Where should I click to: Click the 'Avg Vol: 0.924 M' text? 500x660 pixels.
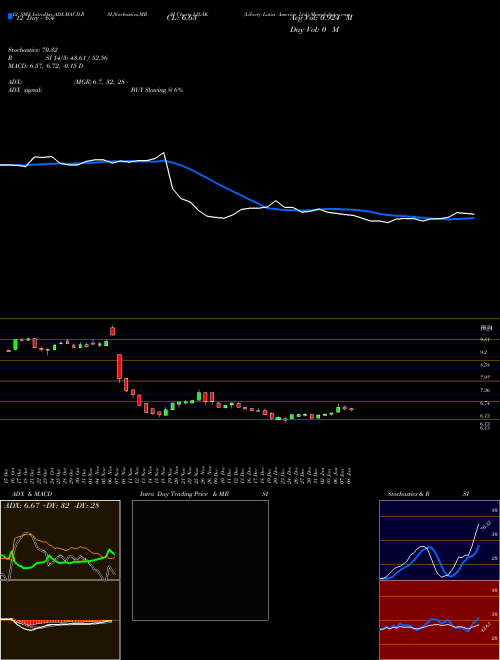click(321, 18)
